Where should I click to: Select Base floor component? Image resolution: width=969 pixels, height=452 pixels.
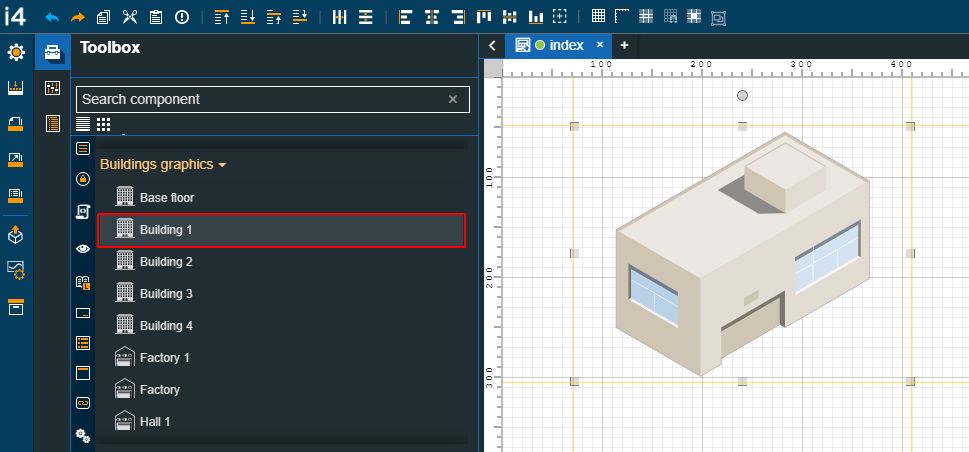tap(281, 197)
